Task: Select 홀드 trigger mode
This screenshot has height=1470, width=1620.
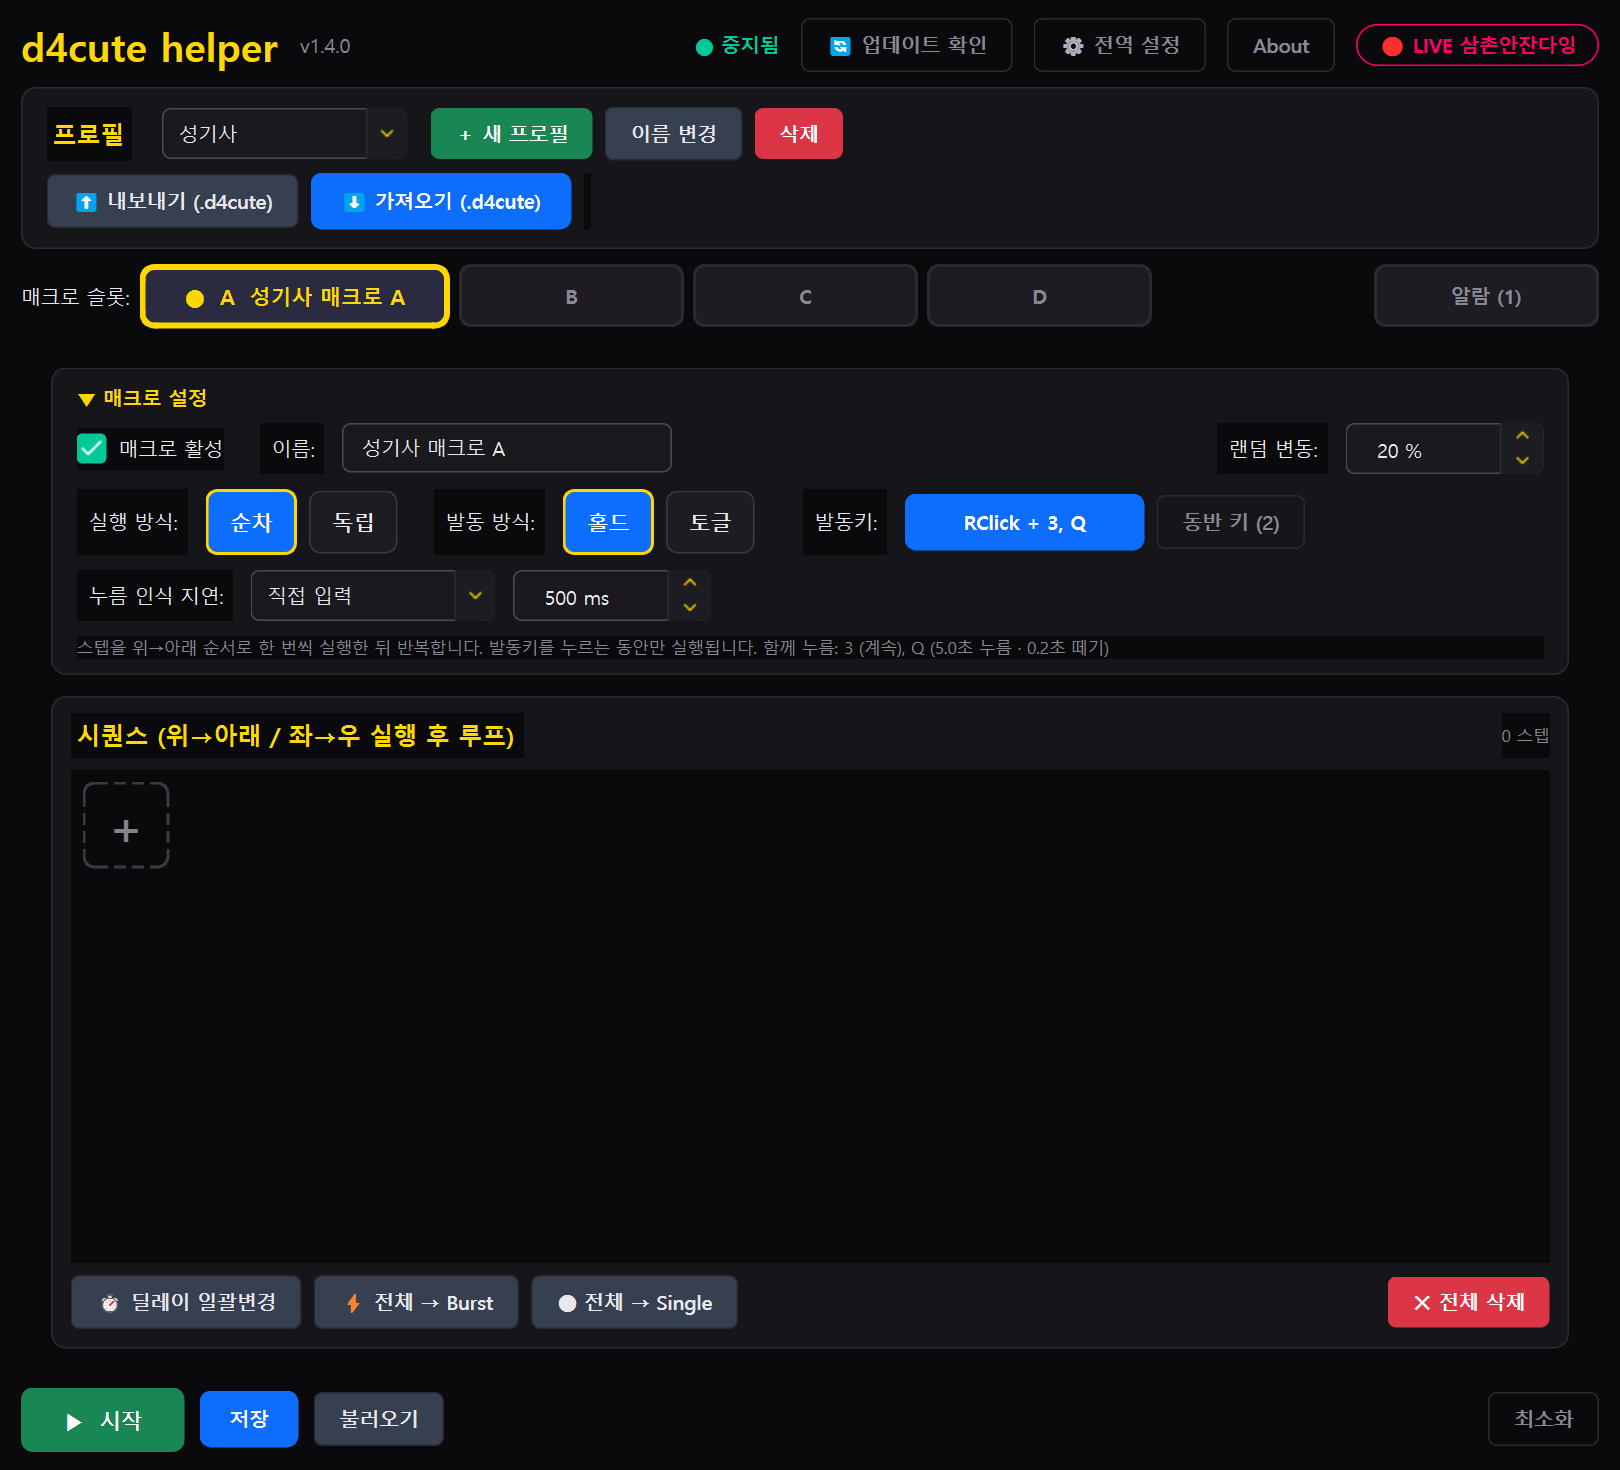Action: point(608,522)
